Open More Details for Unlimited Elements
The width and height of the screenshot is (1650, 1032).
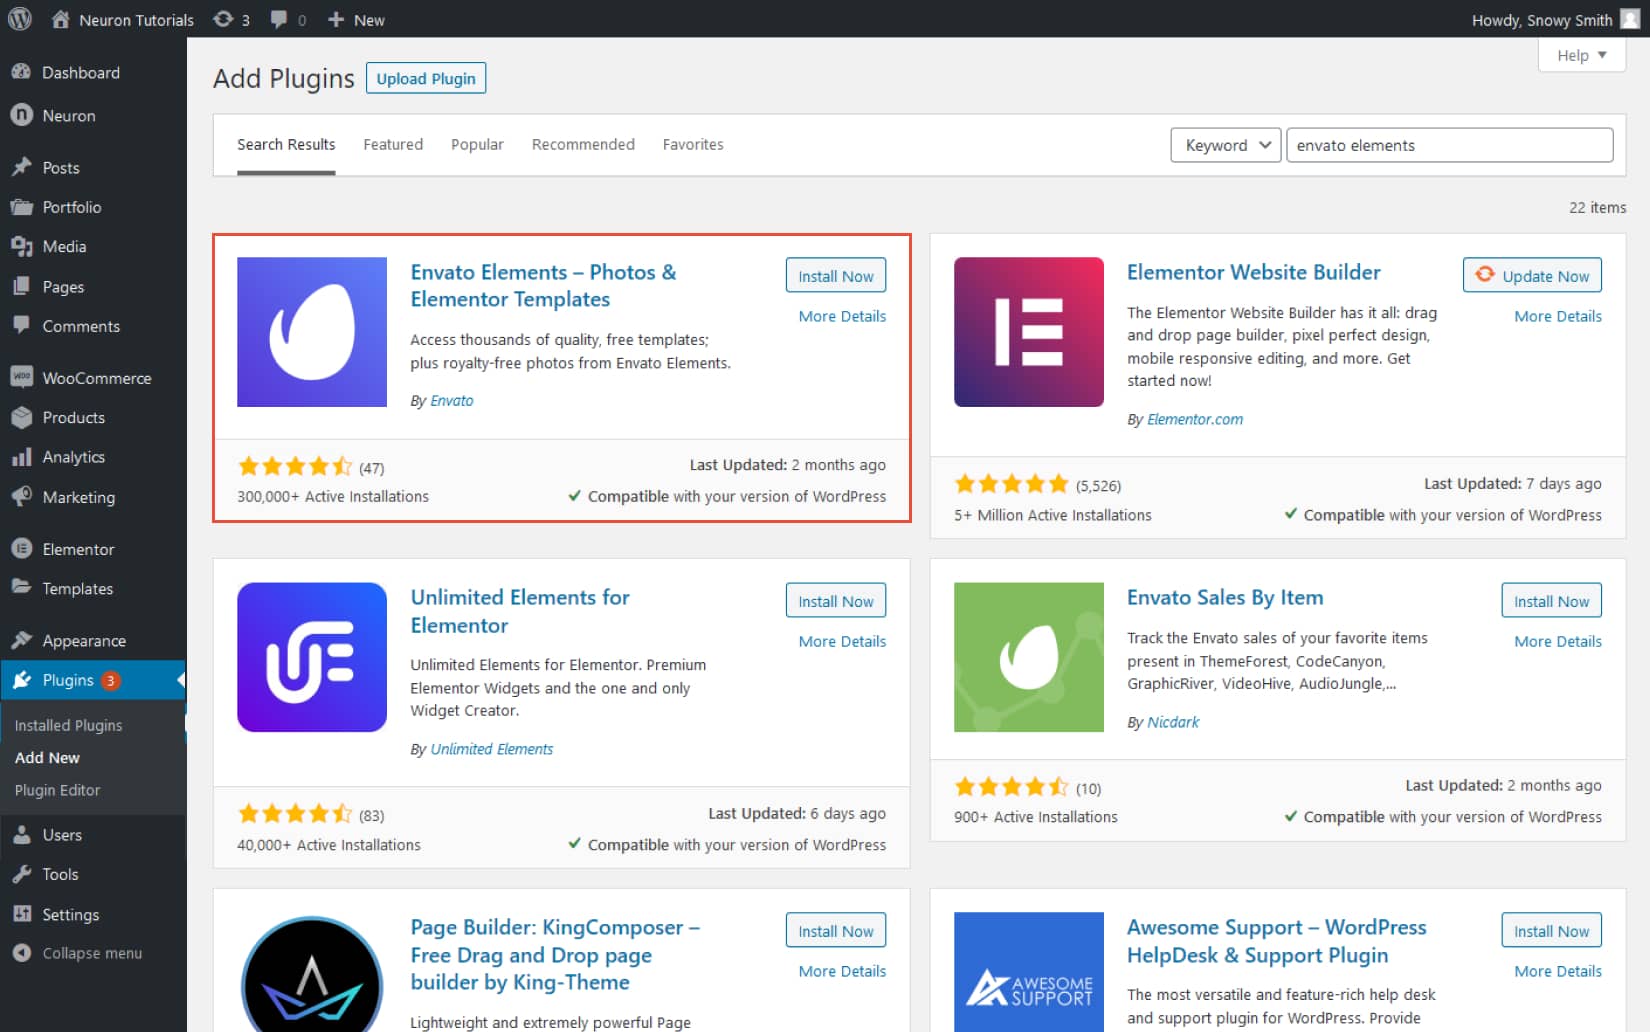point(841,641)
